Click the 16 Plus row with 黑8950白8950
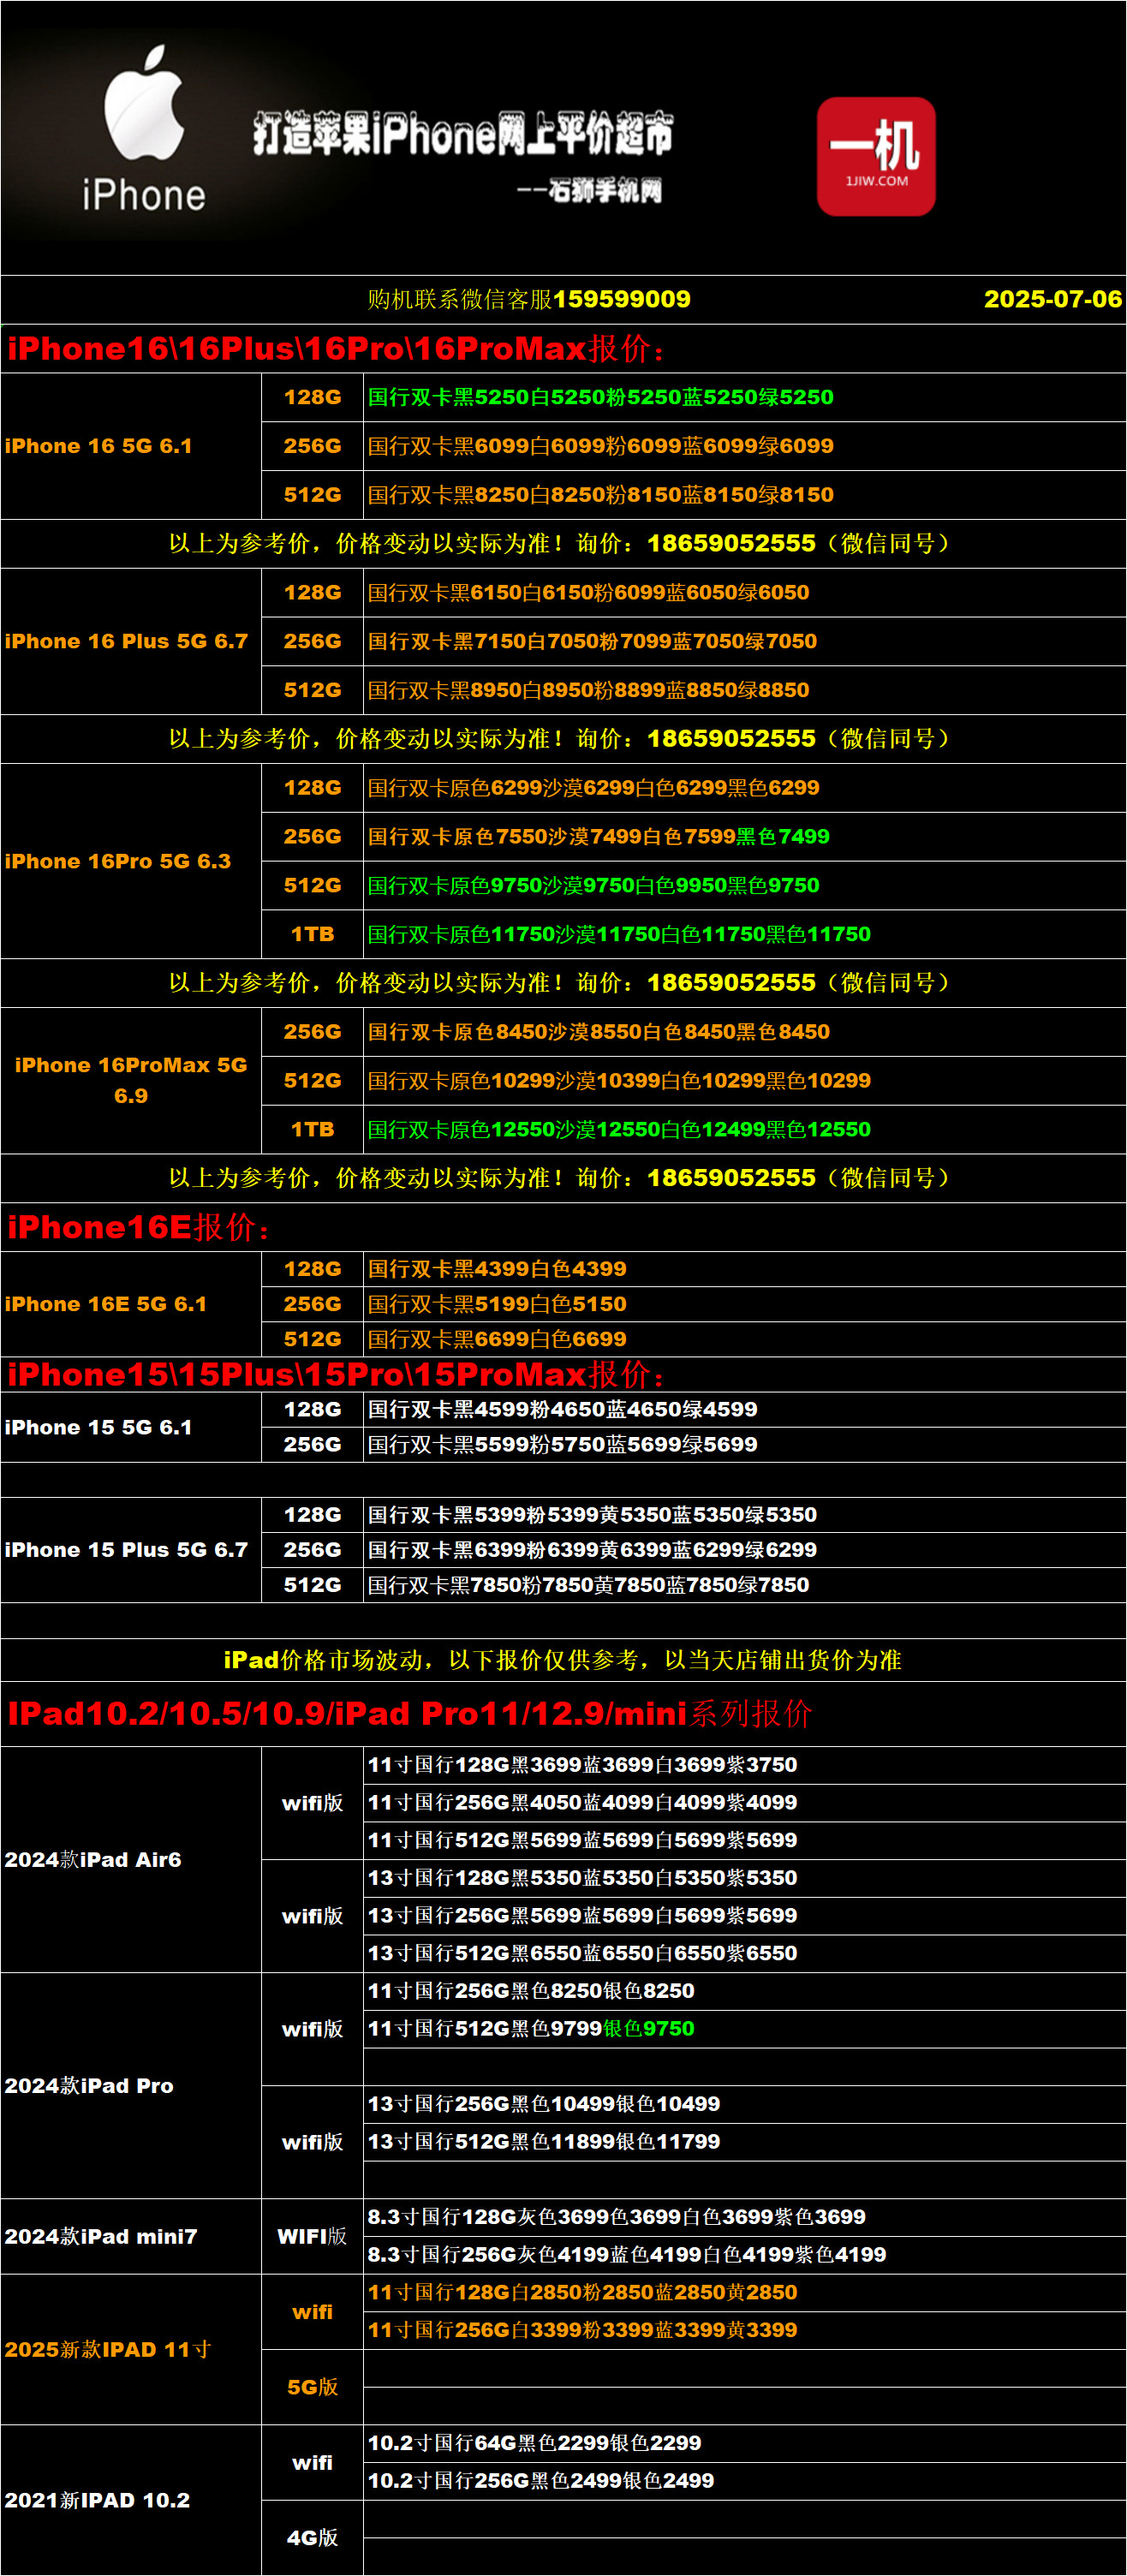 745,690
